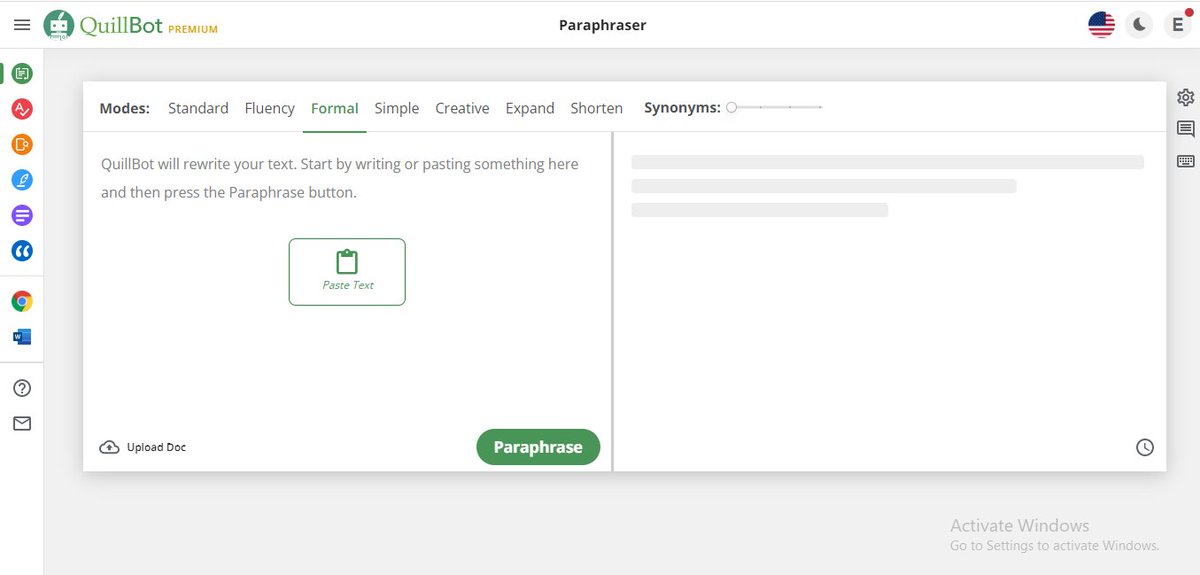This screenshot has height=575, width=1200.
Task: Select the Expand mode
Action: click(530, 108)
